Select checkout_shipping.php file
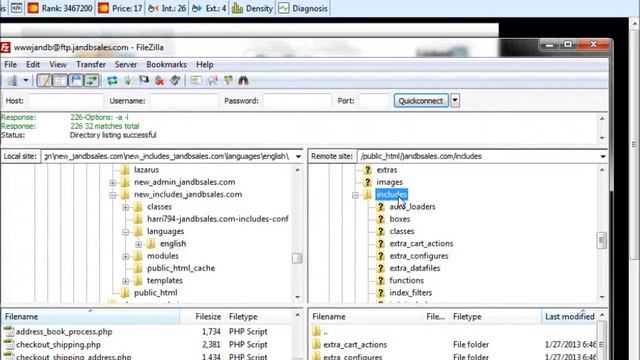The height and width of the screenshot is (360, 640). [x=58, y=345]
